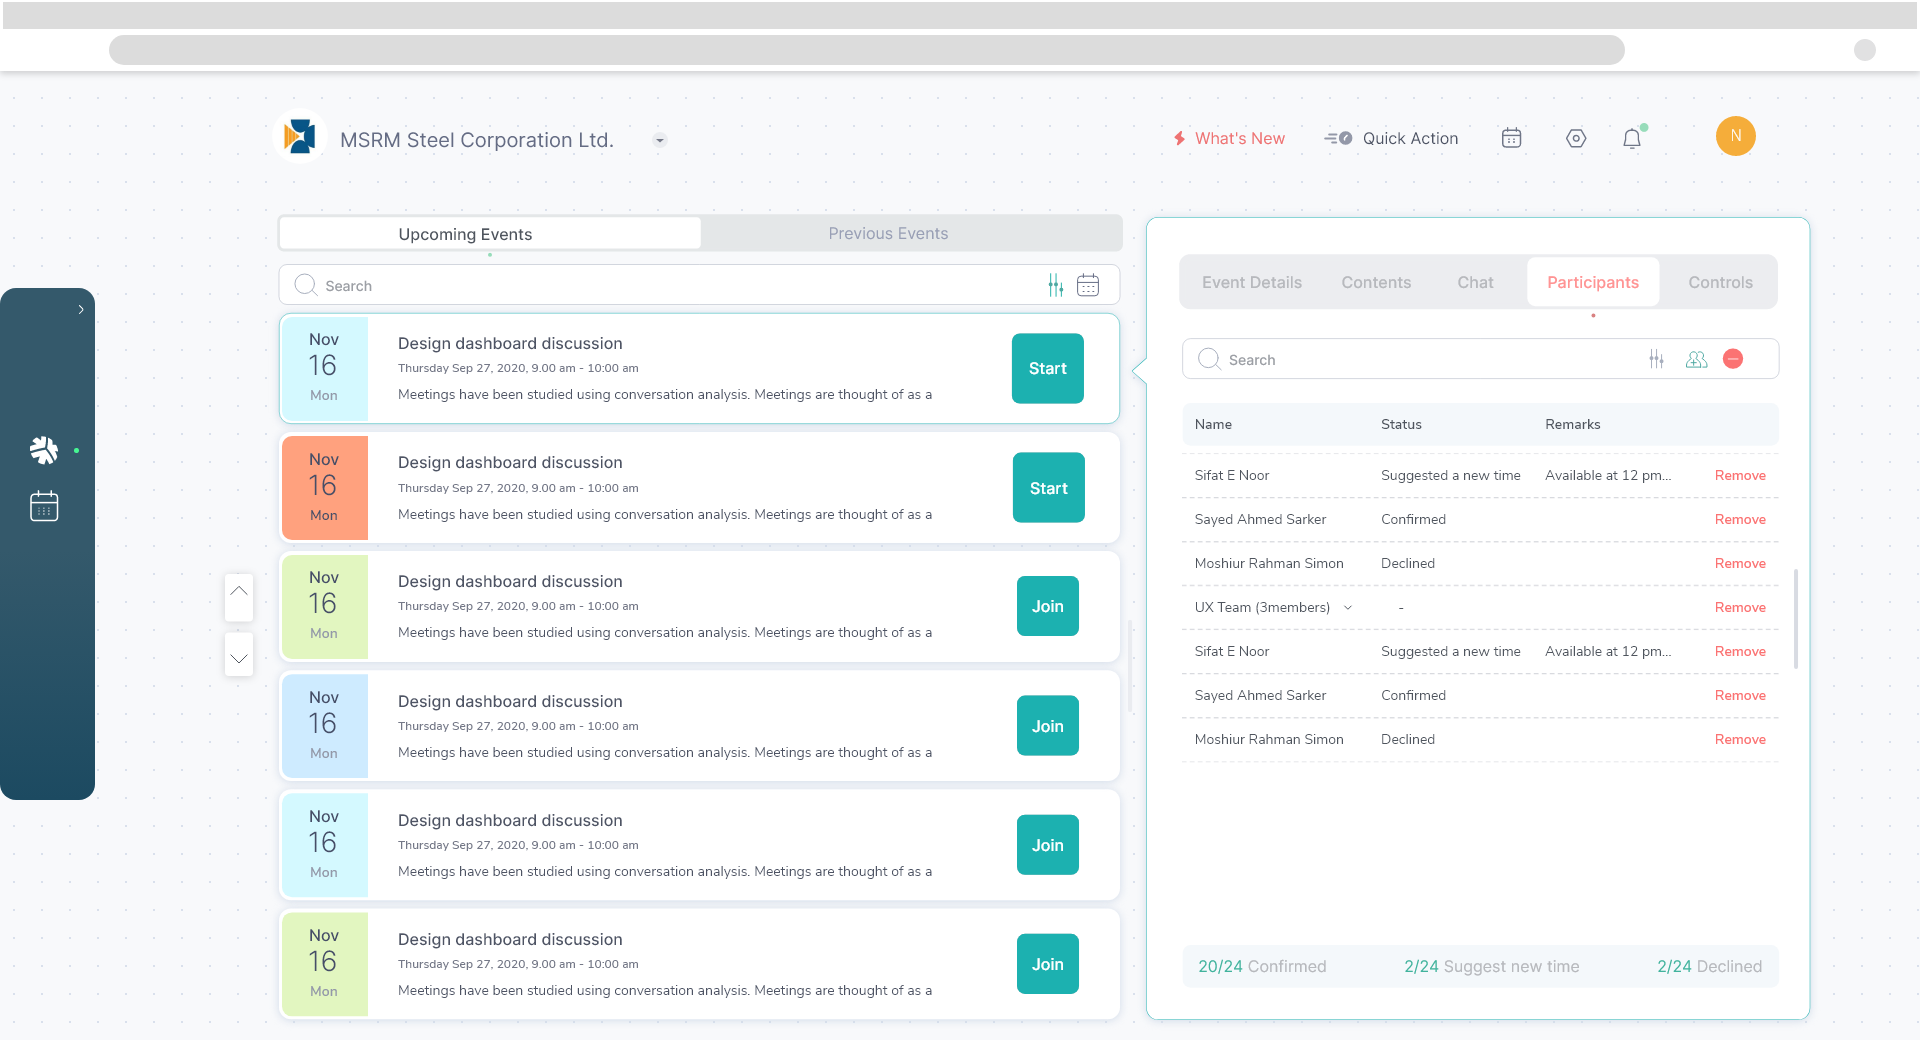Join the last event in the list
This screenshot has width=1920, height=1040.
click(1048, 964)
